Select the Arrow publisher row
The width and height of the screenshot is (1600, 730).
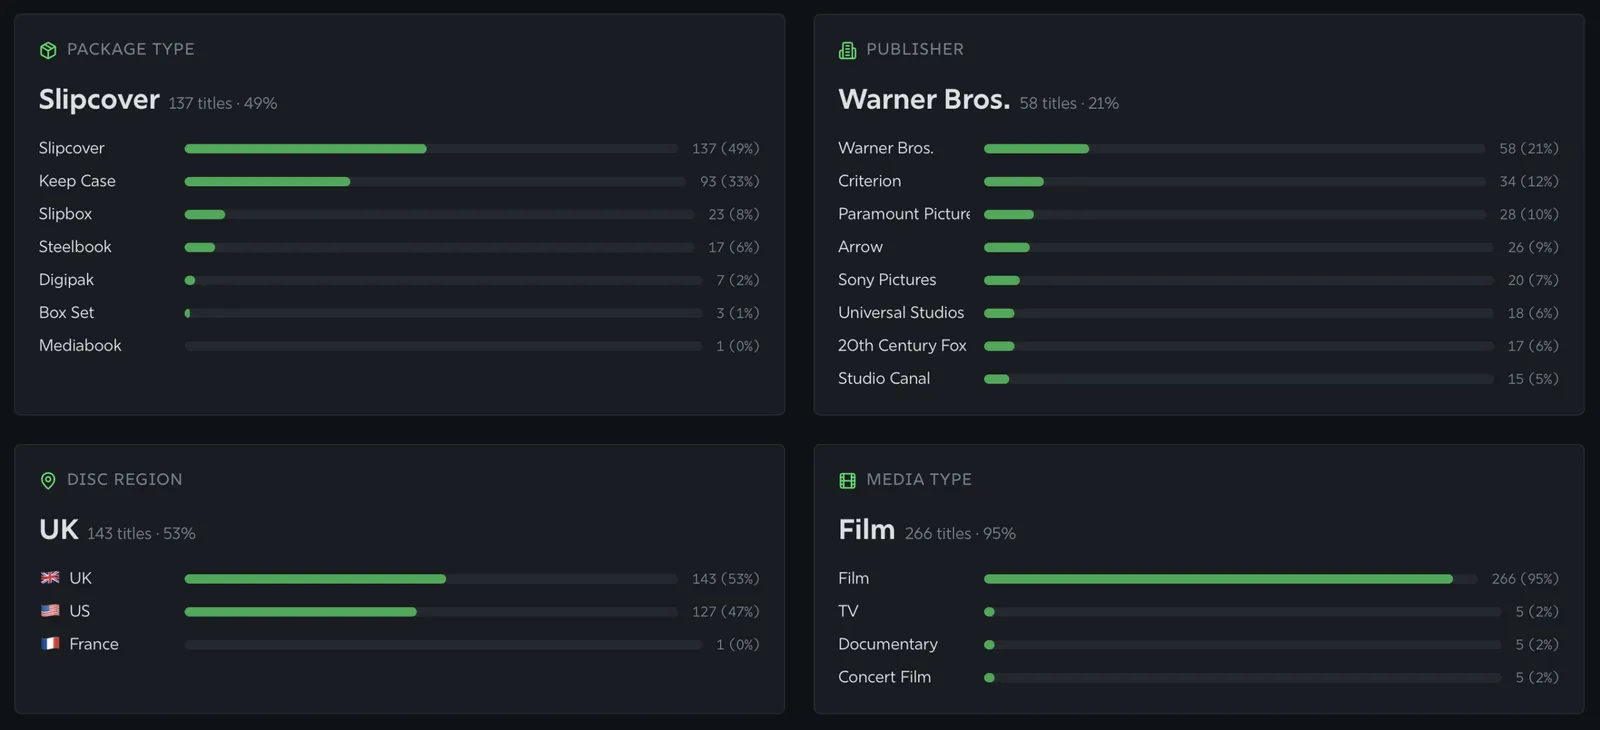click(x=1198, y=247)
